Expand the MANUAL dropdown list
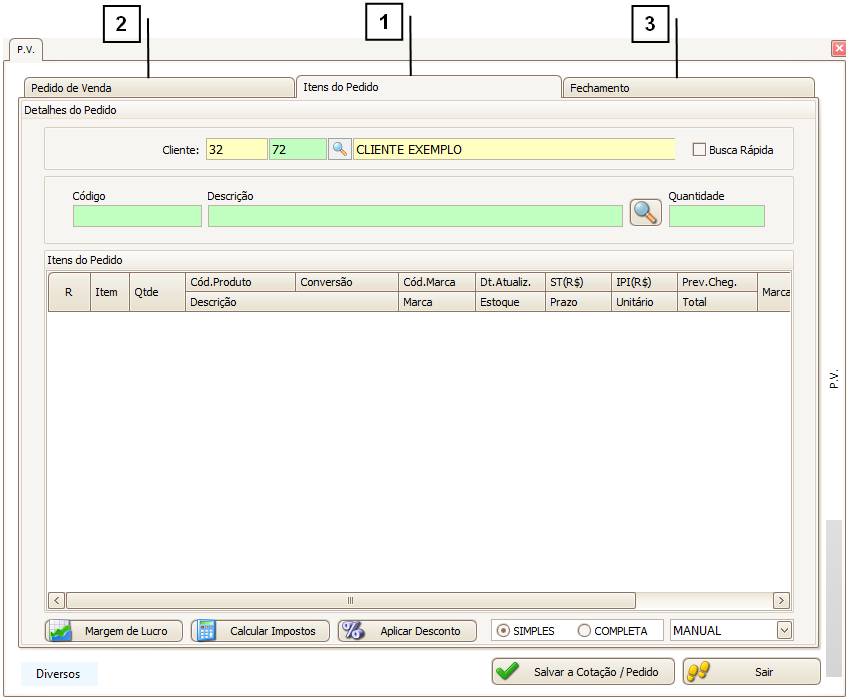The height and width of the screenshot is (699, 847). pyautogui.click(x=784, y=630)
